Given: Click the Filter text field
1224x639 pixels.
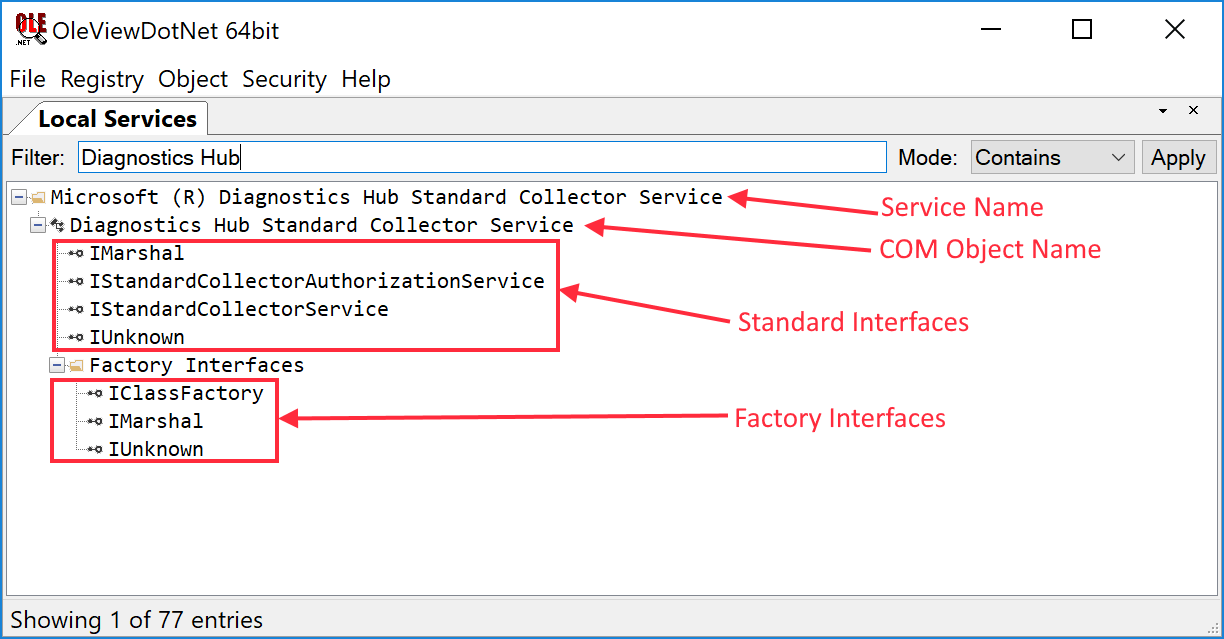Looking at the screenshot, I should coord(482,158).
